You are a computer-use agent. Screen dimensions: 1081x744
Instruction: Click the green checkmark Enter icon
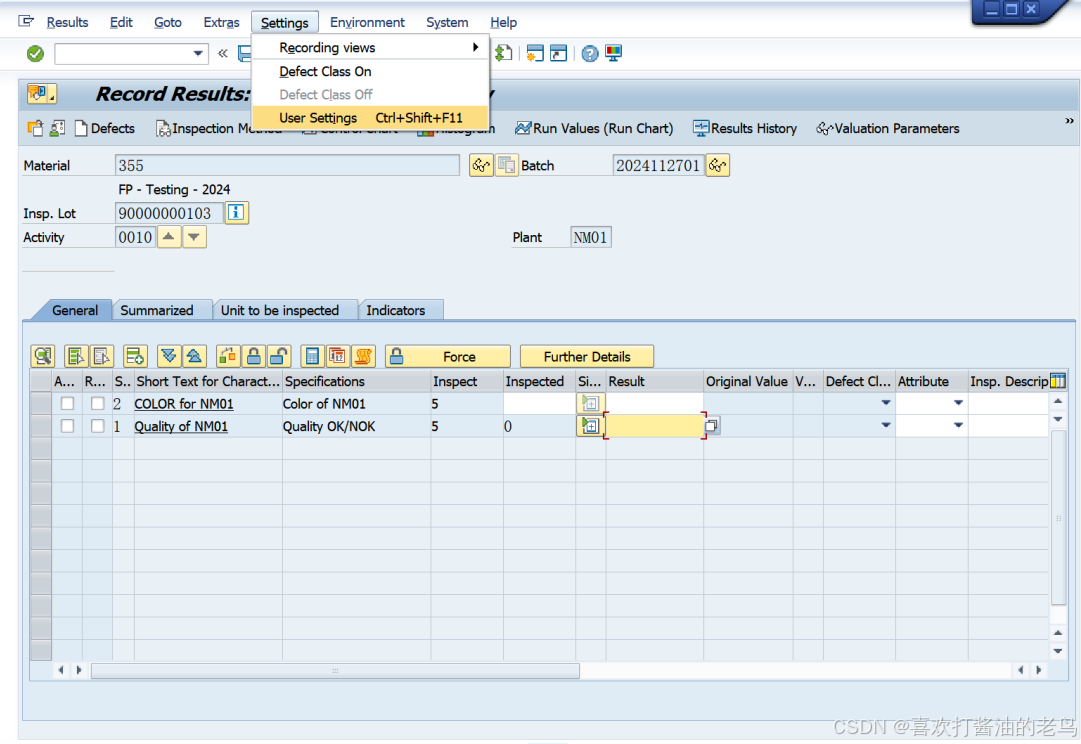[35, 53]
